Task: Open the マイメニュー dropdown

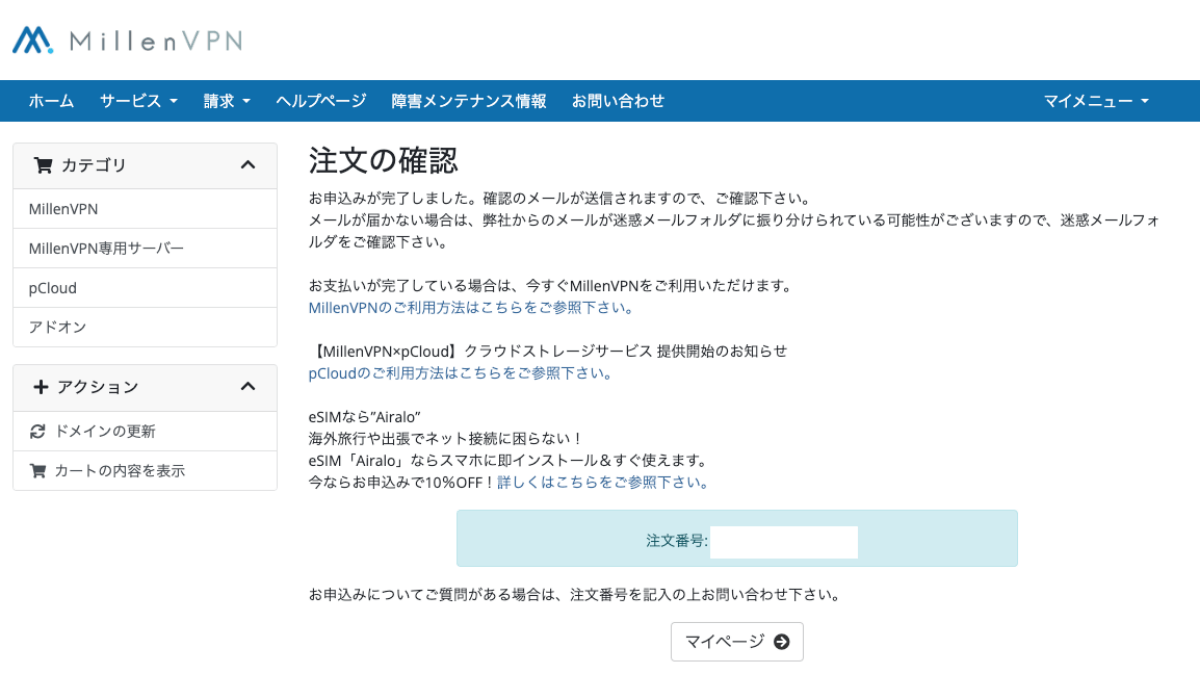Action: point(1097,101)
